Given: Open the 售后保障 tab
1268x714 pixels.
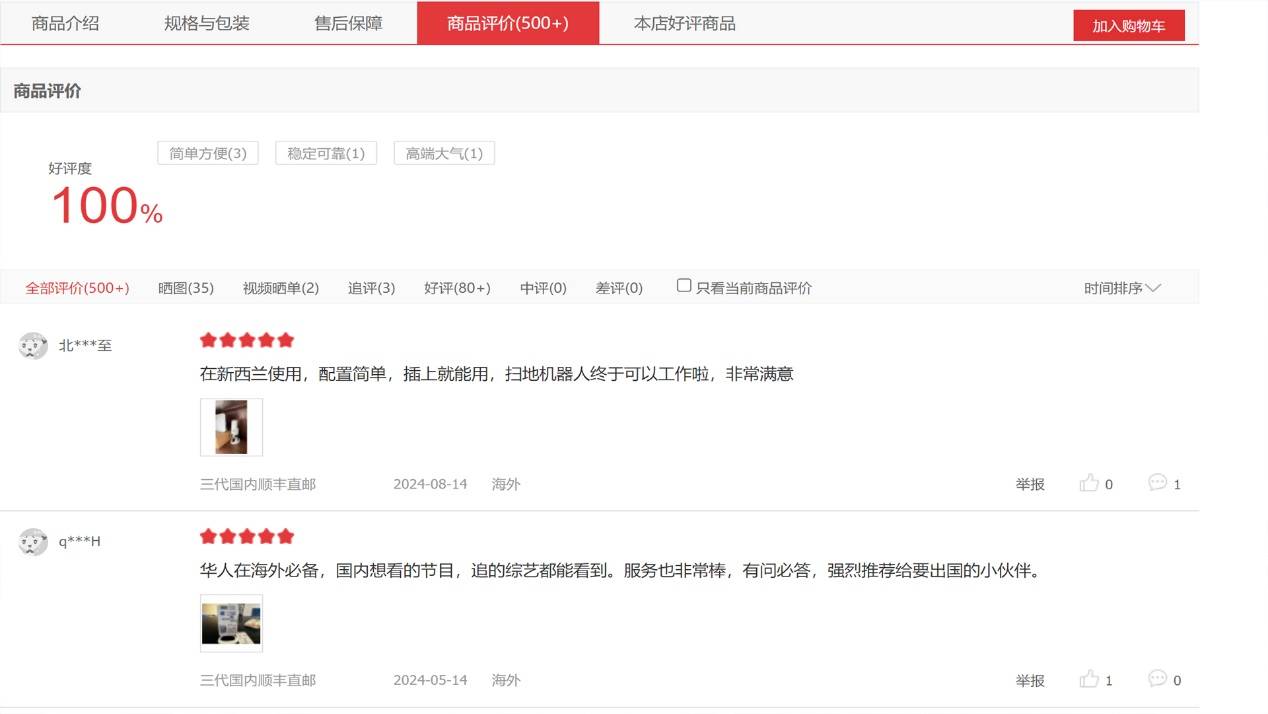Looking at the screenshot, I should [348, 23].
